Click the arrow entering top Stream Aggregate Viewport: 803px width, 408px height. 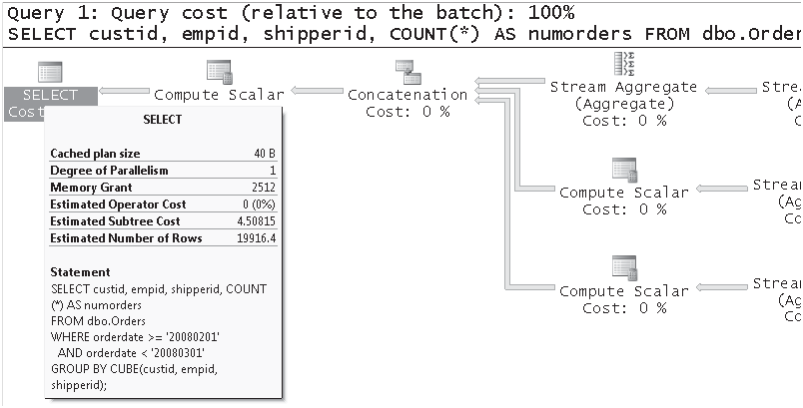click(731, 91)
